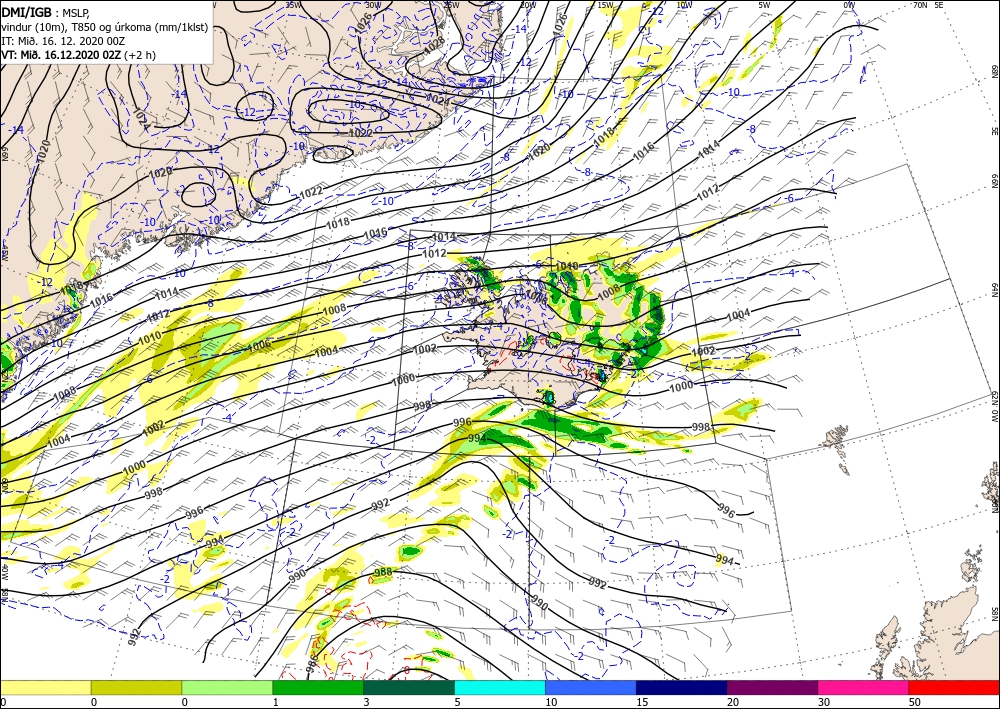Click the legend value label '15'
1000x709 pixels.
click(642, 702)
